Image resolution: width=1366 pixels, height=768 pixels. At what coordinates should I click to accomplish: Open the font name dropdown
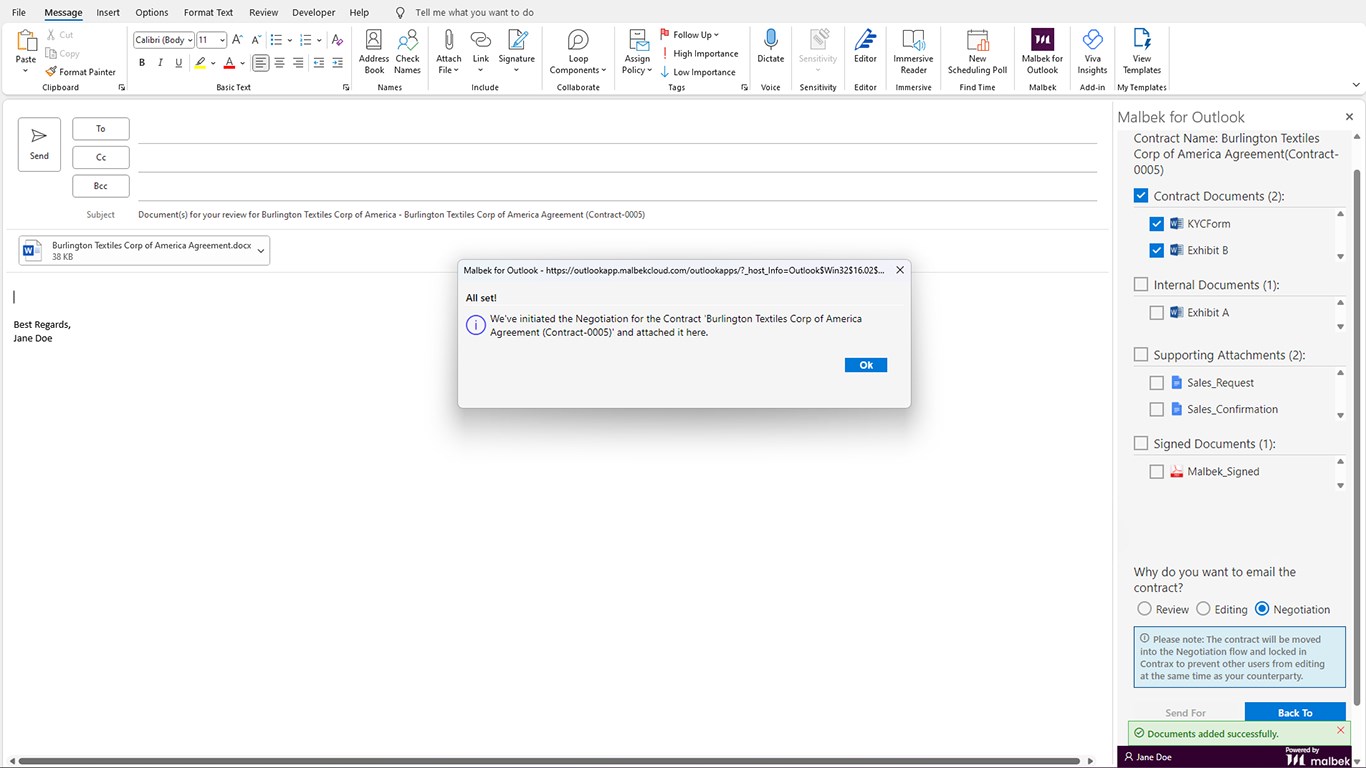[188, 40]
